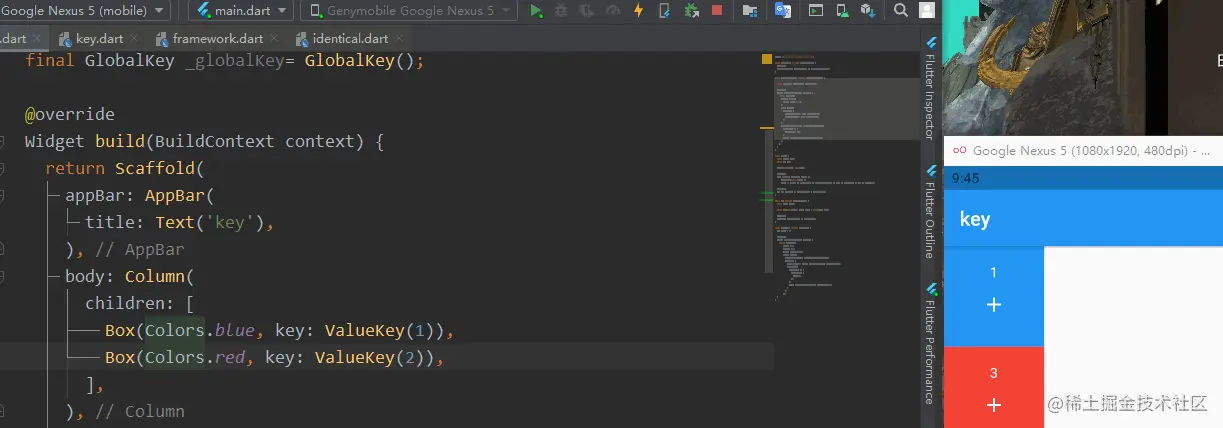Open the Genymobile Google Nexus 5 dropdown

click(x=409, y=11)
